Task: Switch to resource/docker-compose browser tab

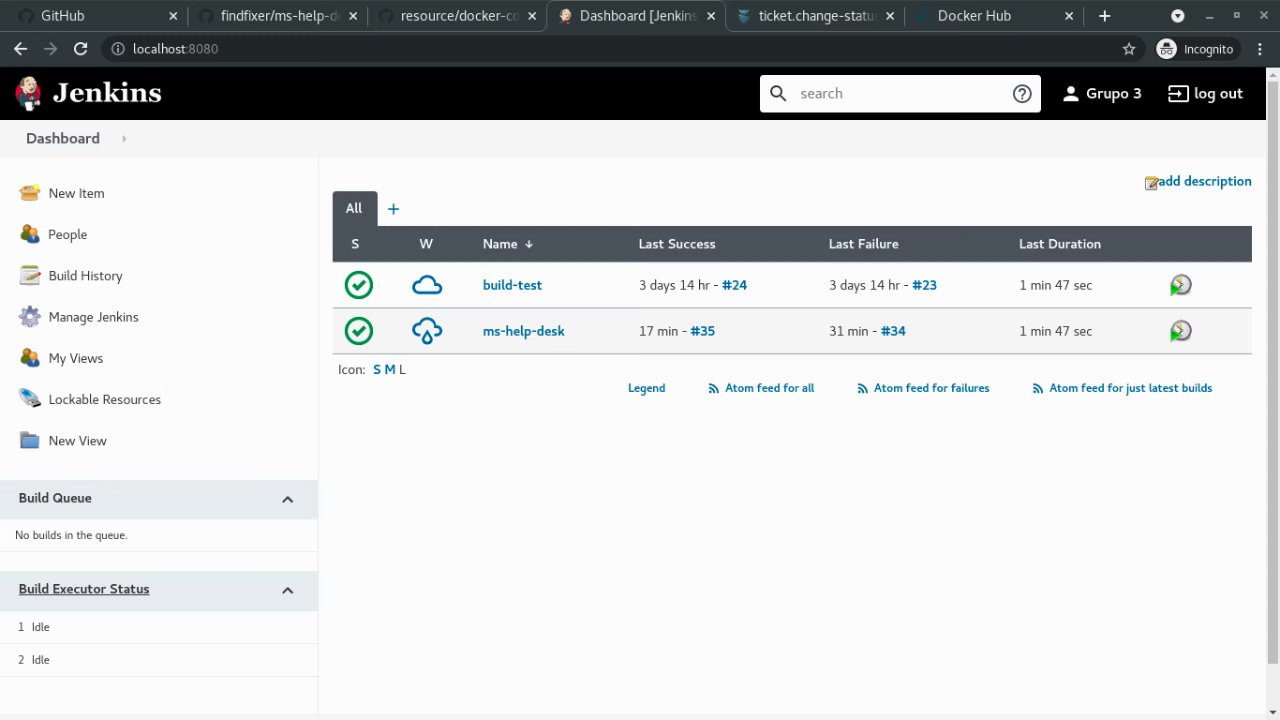Action: click(x=457, y=16)
